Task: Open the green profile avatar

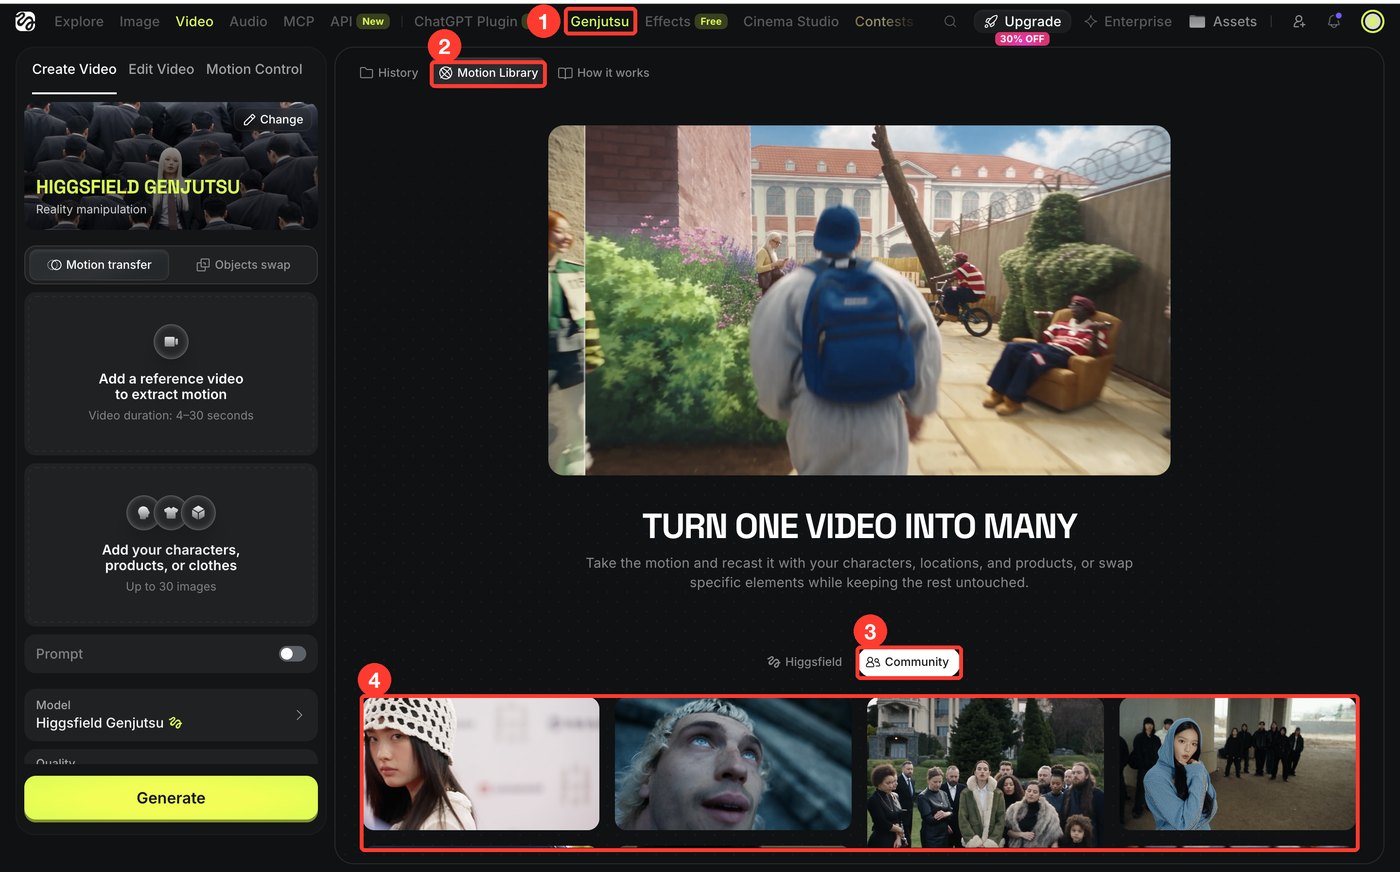Action: coord(1373,21)
